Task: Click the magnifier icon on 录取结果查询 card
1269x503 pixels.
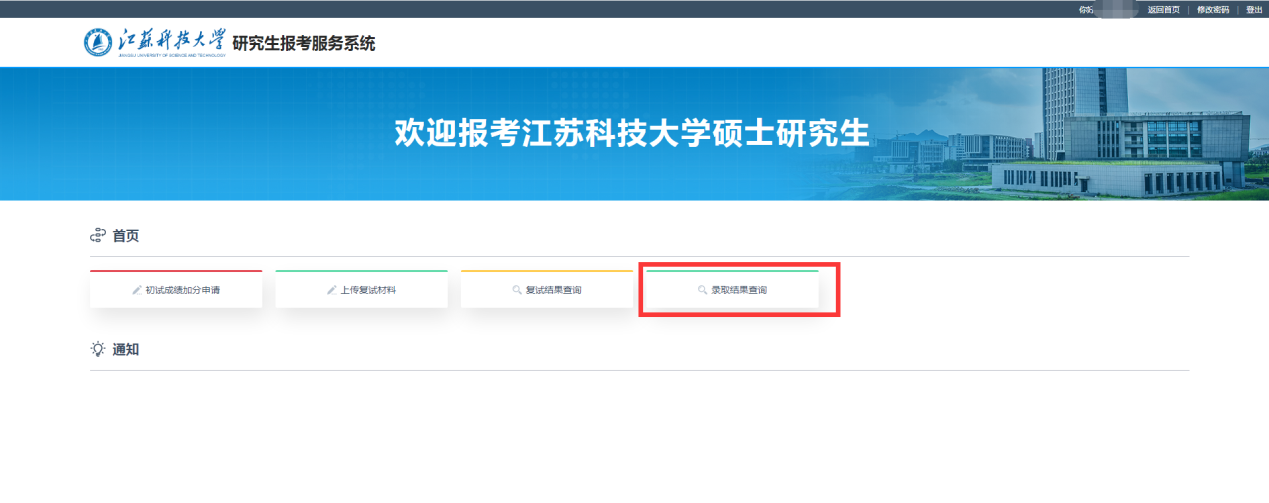Action: click(703, 290)
